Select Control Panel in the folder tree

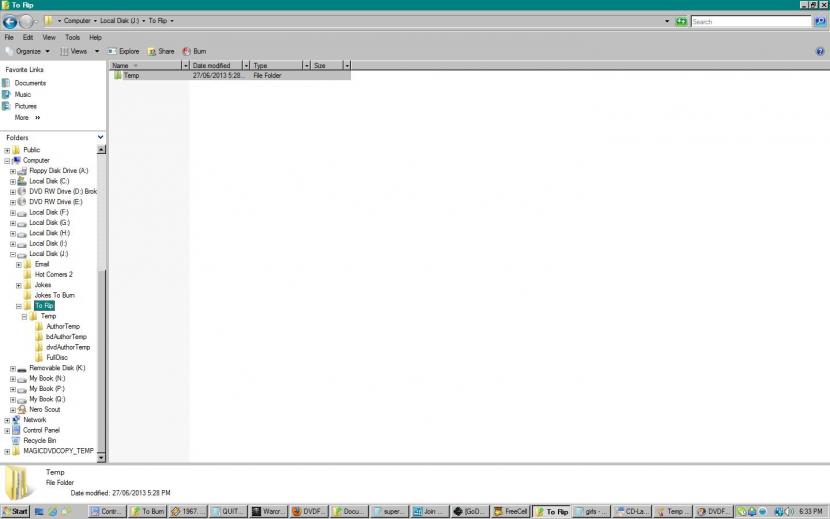[41, 430]
